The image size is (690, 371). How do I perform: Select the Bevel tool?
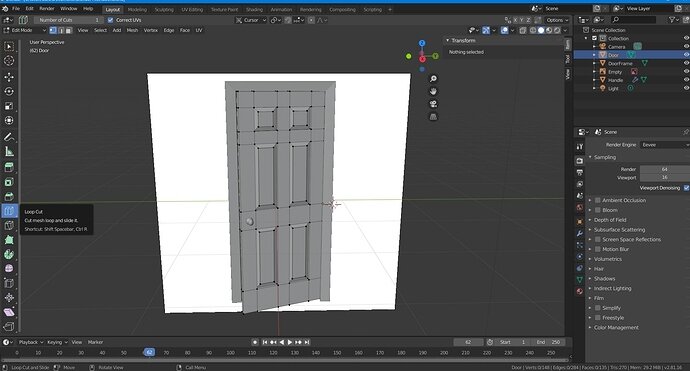(9, 196)
